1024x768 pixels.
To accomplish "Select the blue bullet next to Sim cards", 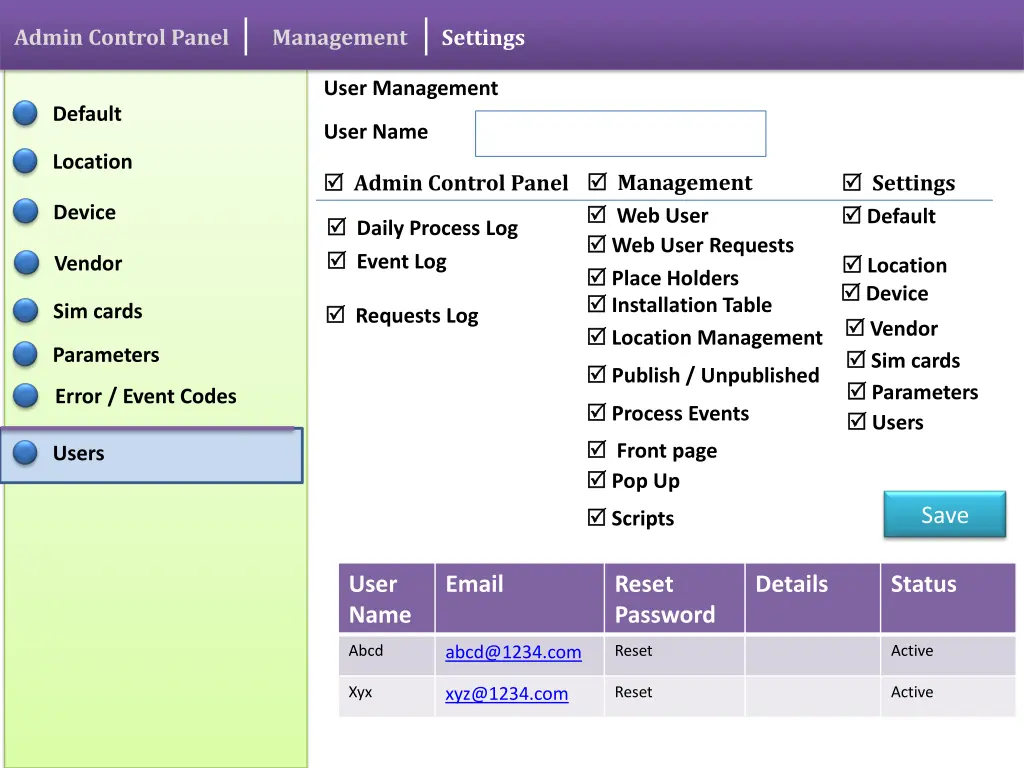I will (26, 311).
